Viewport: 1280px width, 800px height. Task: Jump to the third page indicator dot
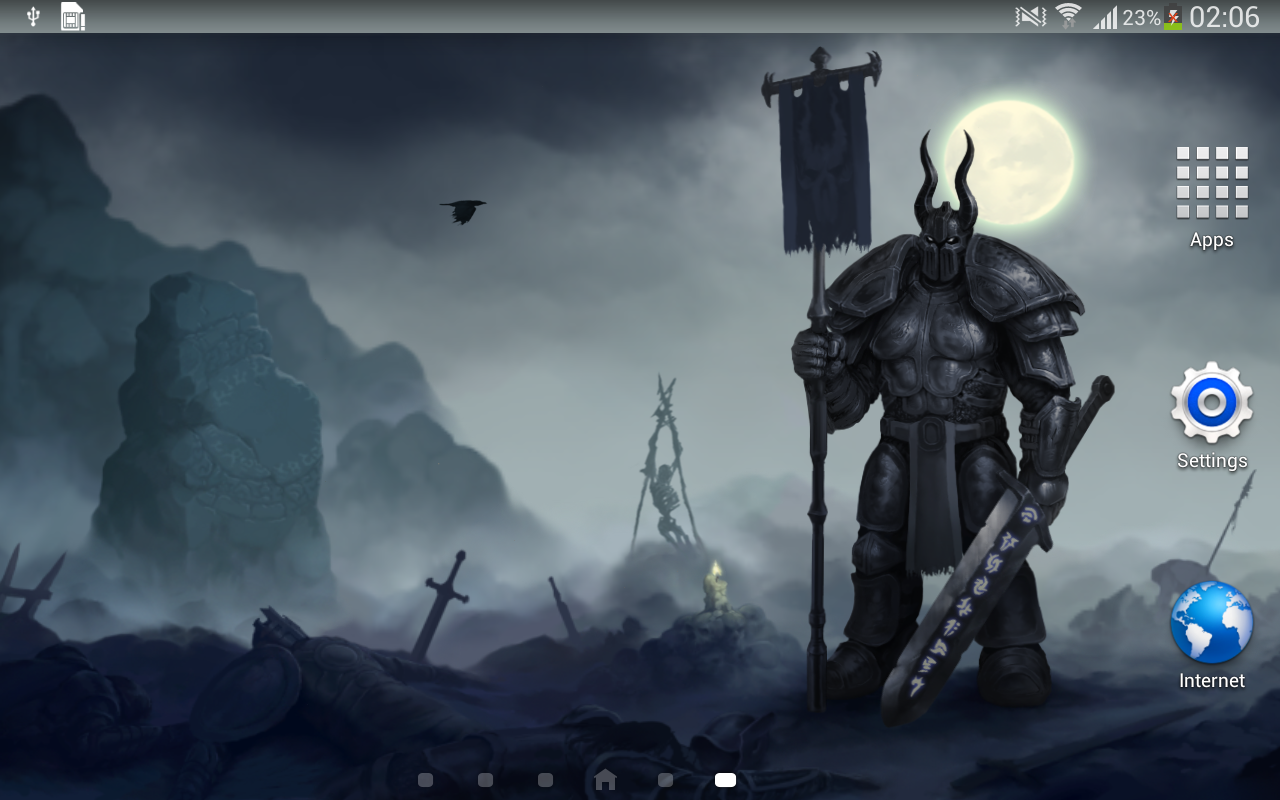pyautogui.click(x=545, y=780)
